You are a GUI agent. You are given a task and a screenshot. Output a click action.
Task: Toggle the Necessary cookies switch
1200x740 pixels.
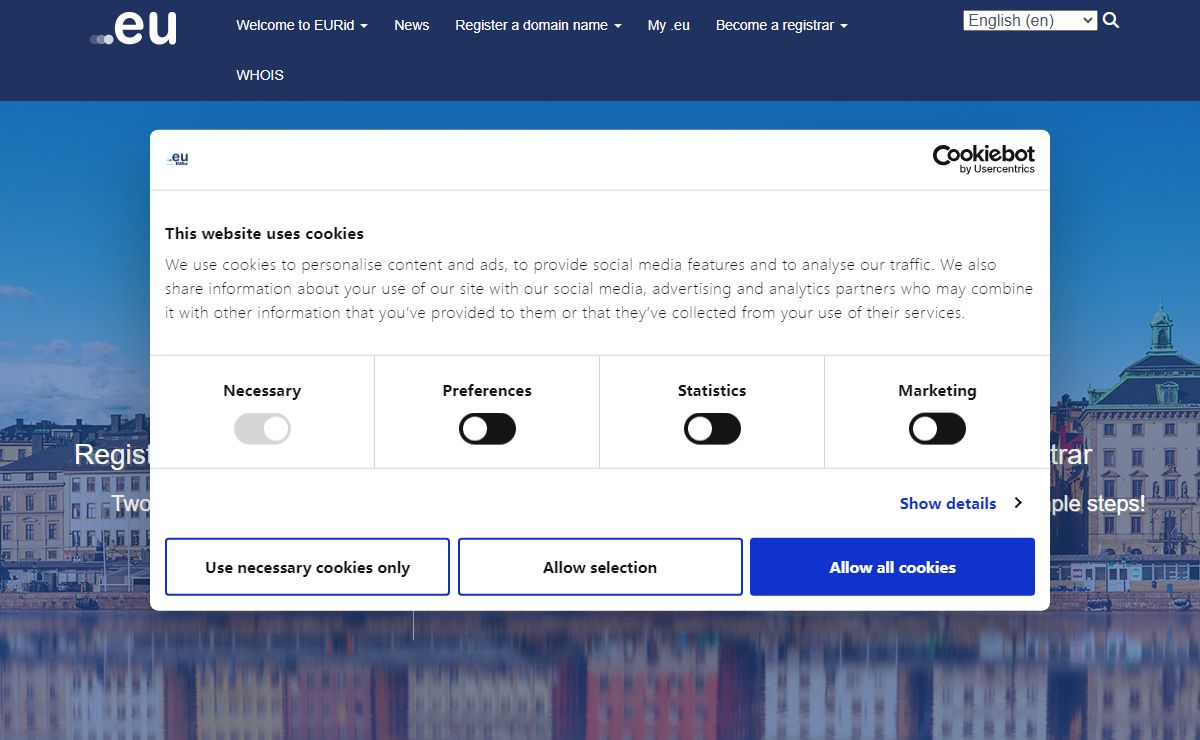click(x=262, y=429)
